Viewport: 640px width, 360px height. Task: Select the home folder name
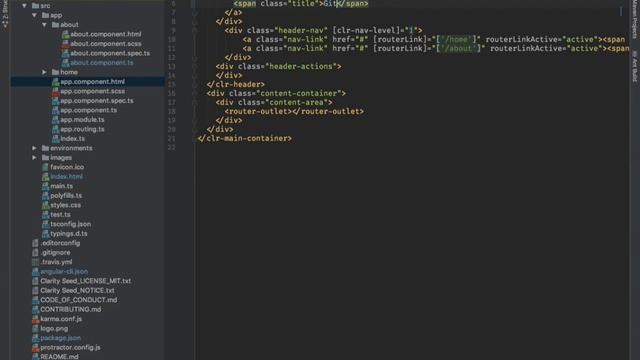[x=69, y=72]
